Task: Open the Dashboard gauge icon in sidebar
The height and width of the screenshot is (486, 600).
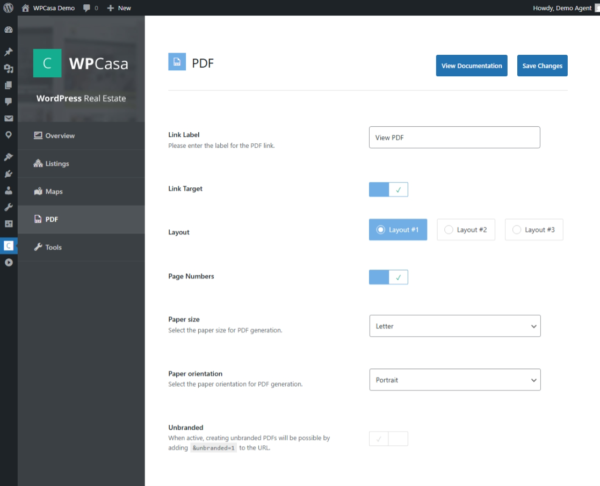Action: (x=8, y=30)
